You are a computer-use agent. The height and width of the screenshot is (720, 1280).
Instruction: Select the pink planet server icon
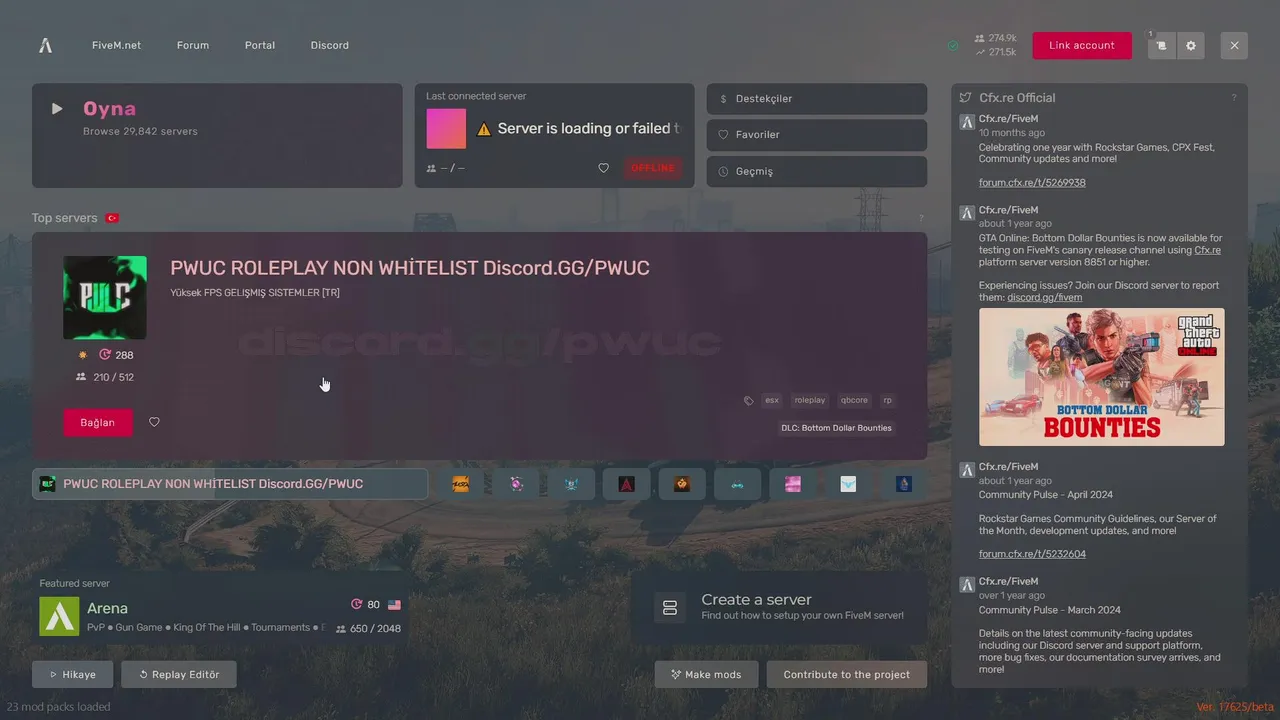[516, 484]
